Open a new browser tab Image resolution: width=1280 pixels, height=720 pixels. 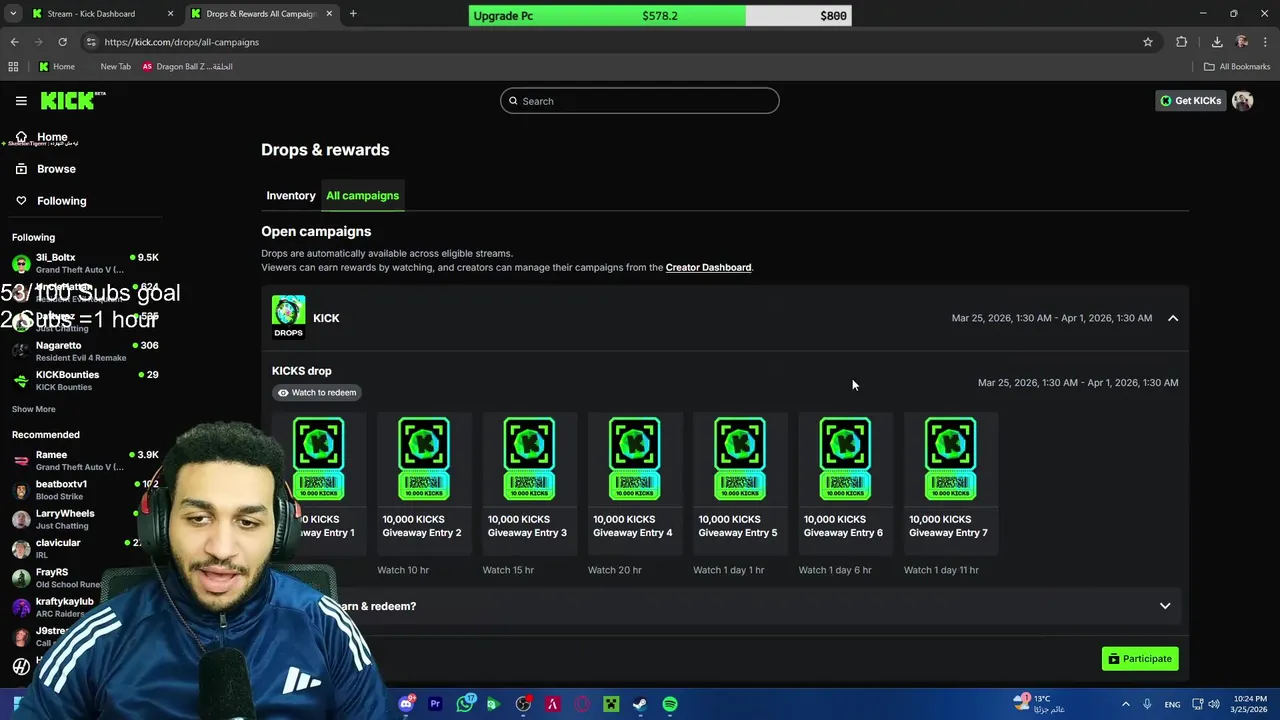click(353, 14)
